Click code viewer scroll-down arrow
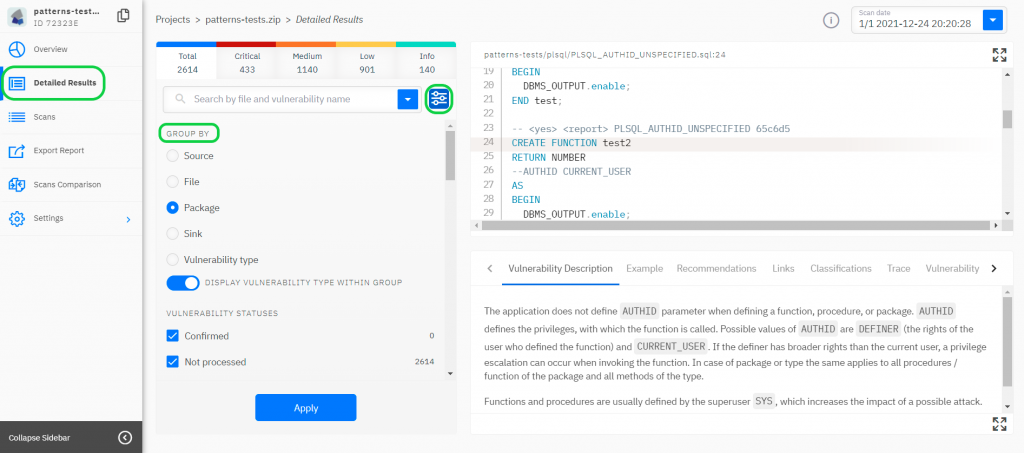The width and height of the screenshot is (1024, 453). [x=1007, y=213]
